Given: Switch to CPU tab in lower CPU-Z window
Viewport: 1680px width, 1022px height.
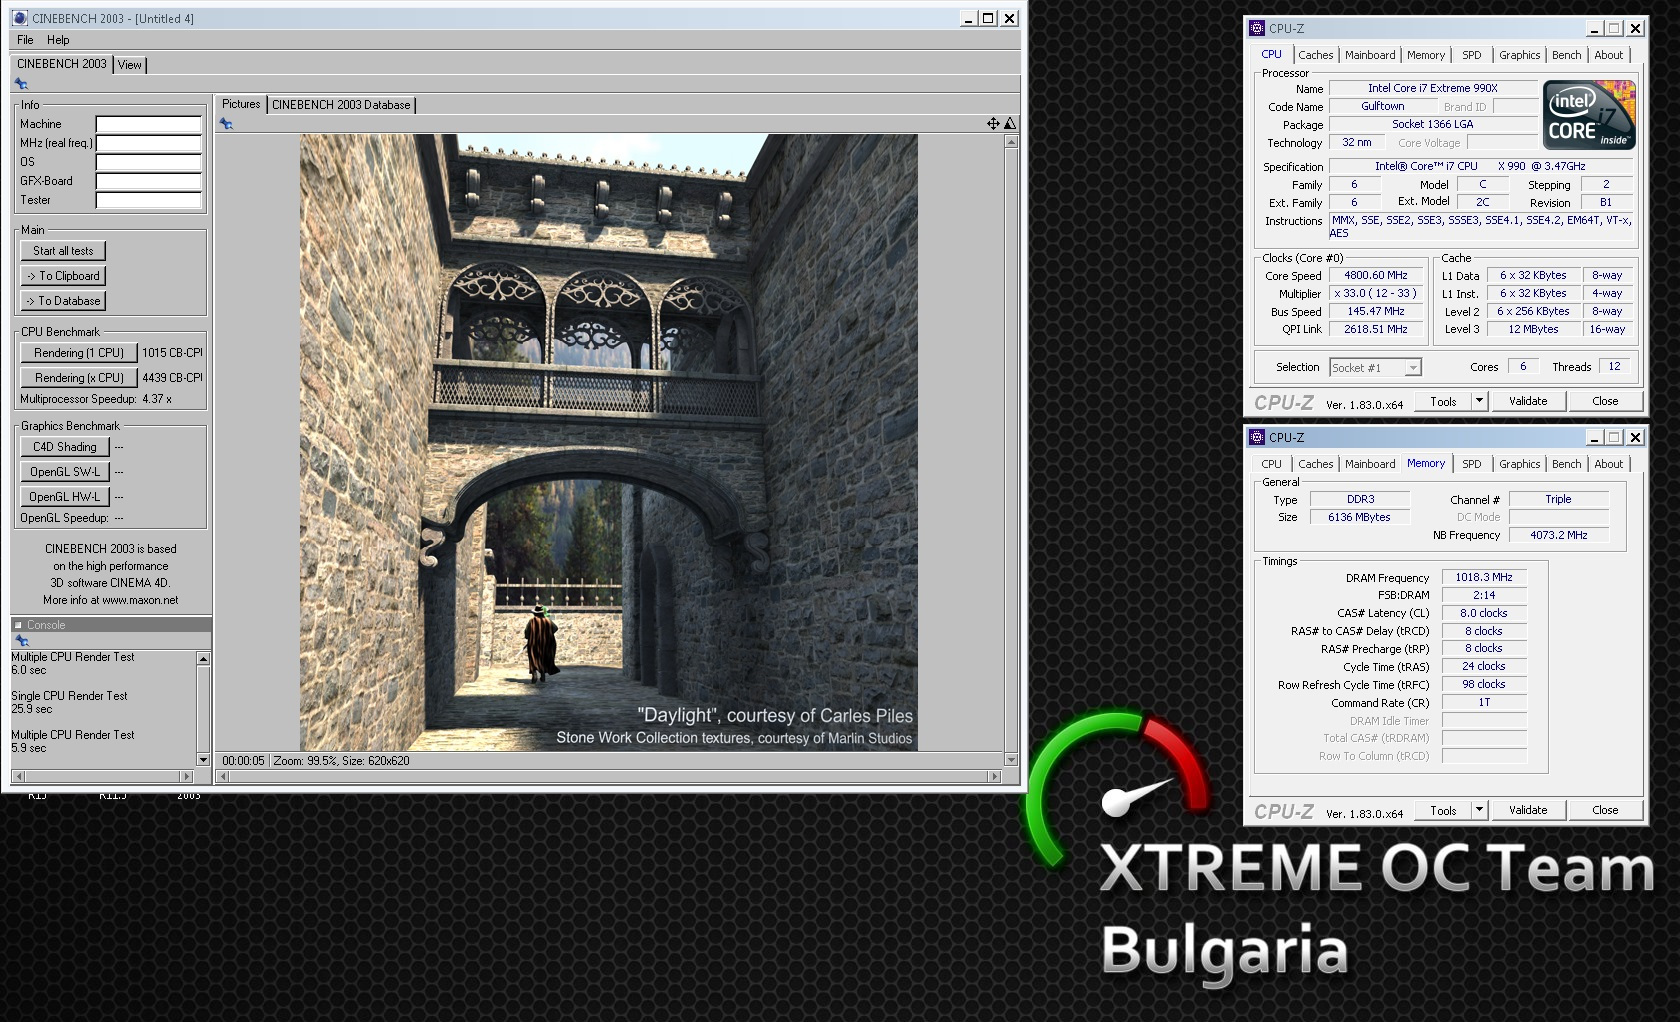Looking at the screenshot, I should pyautogui.click(x=1271, y=464).
